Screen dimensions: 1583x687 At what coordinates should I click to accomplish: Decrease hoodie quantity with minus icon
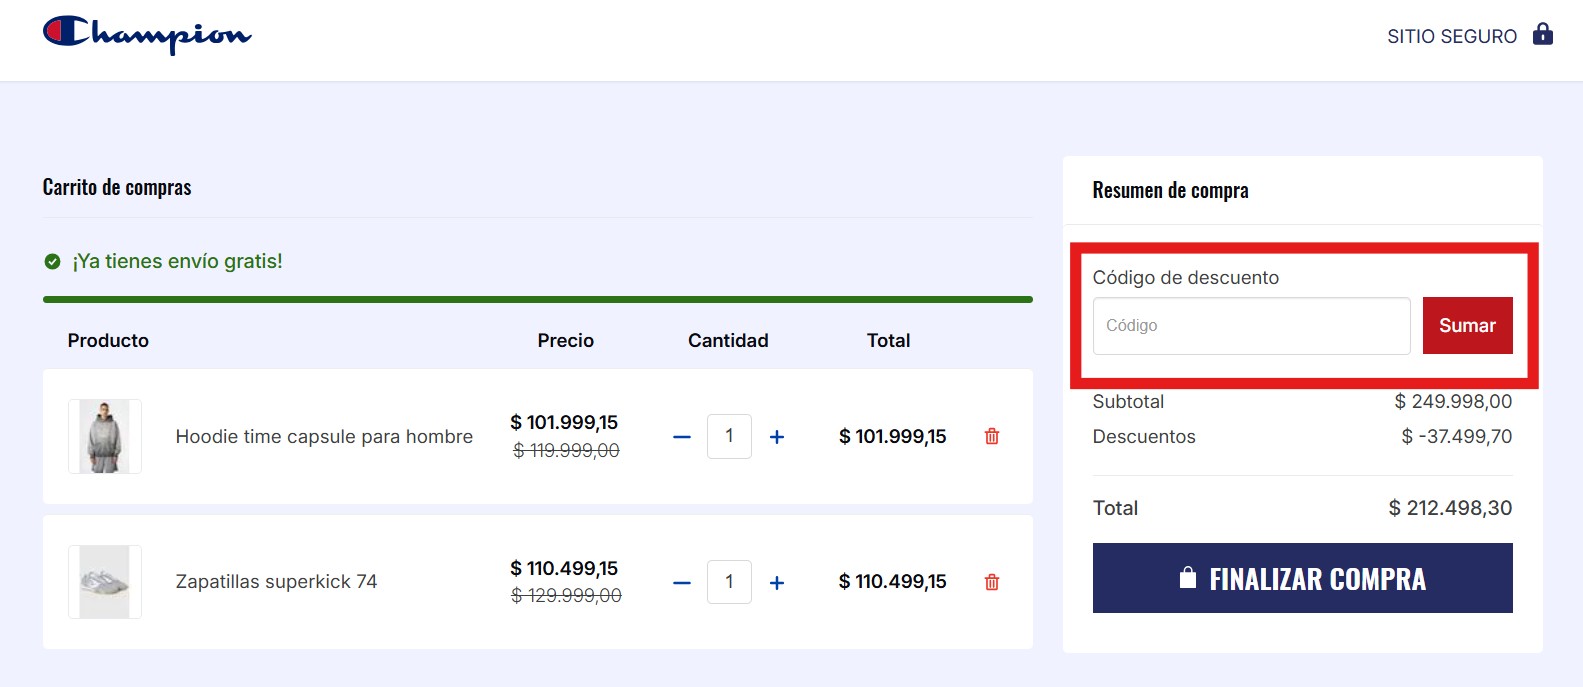682,437
